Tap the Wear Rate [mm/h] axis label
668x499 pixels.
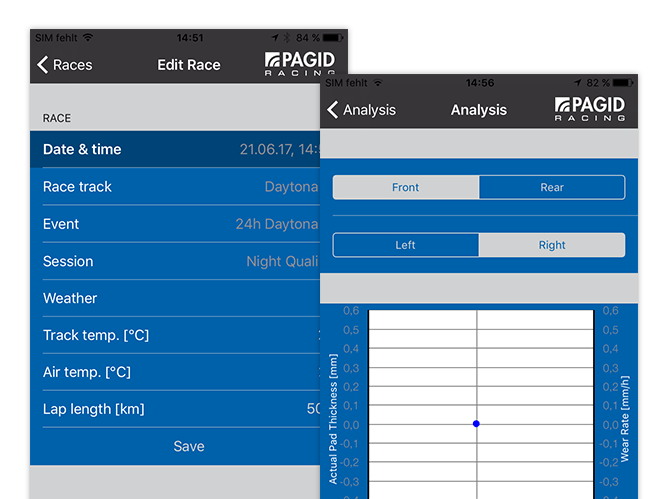click(625, 419)
